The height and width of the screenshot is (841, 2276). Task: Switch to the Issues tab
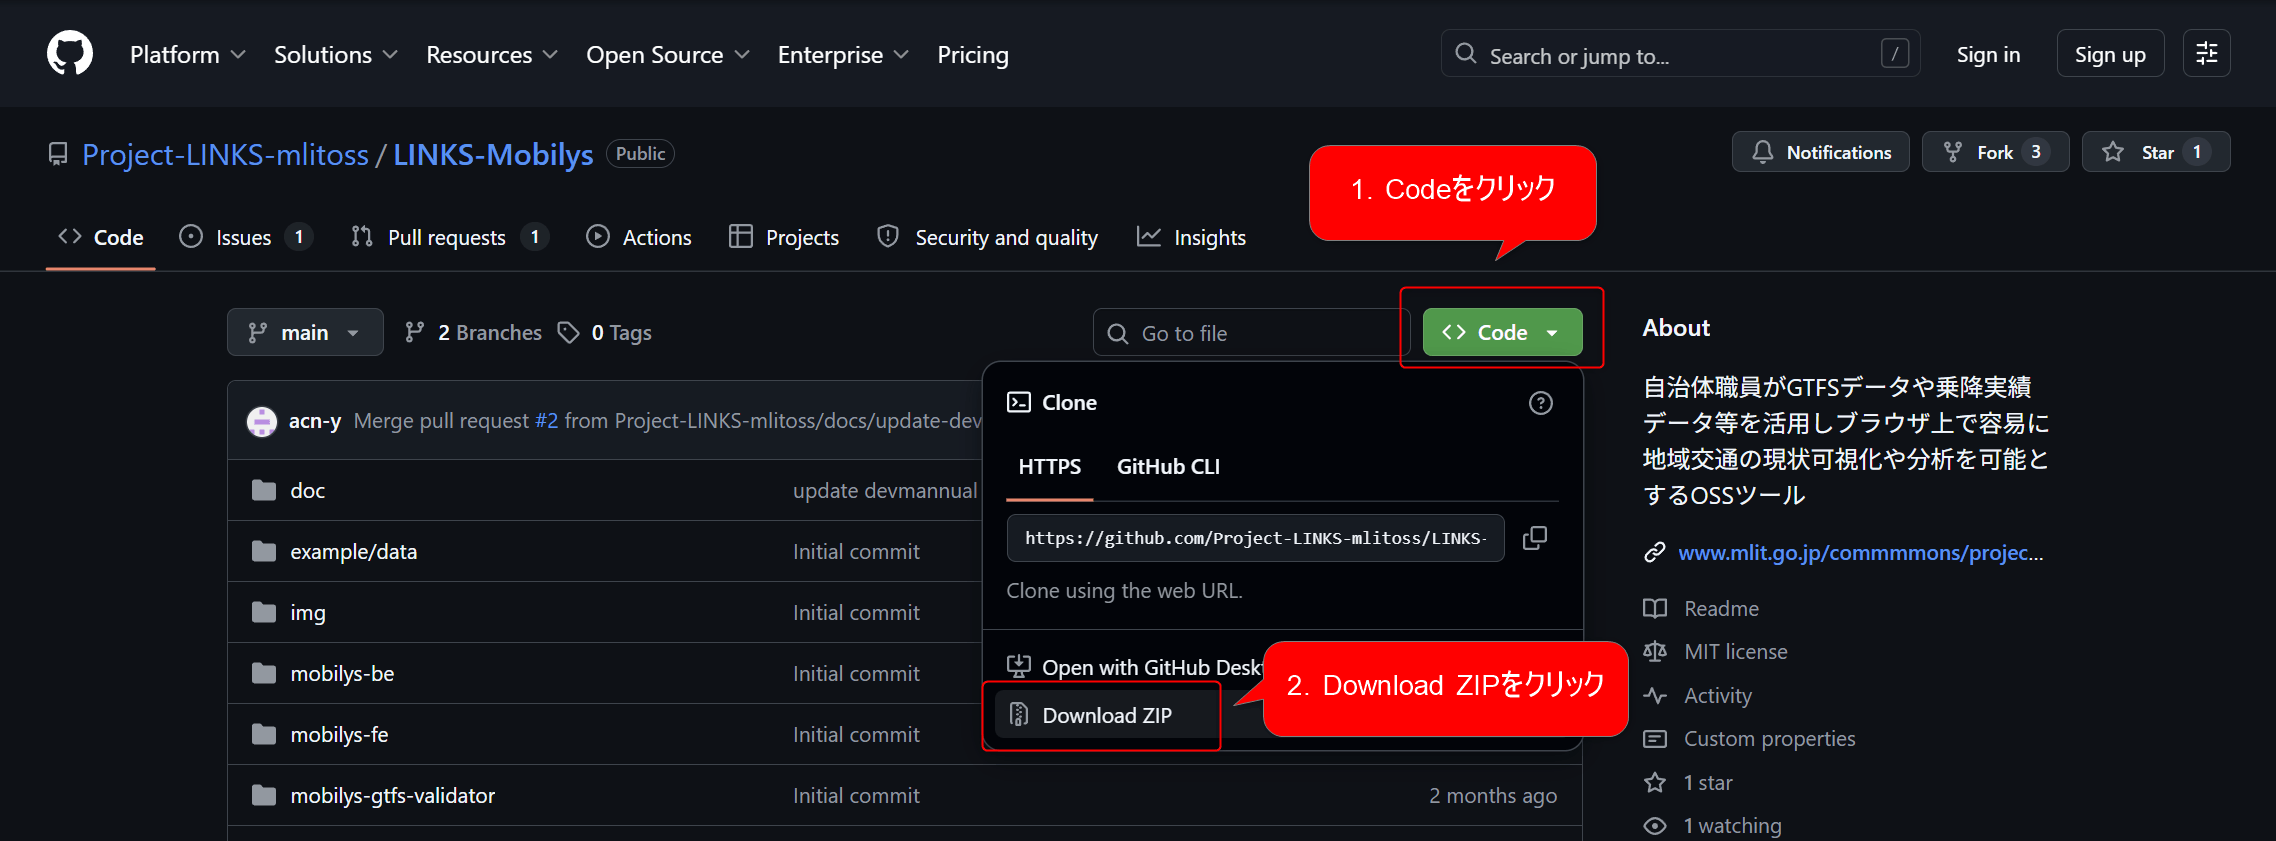pos(245,237)
